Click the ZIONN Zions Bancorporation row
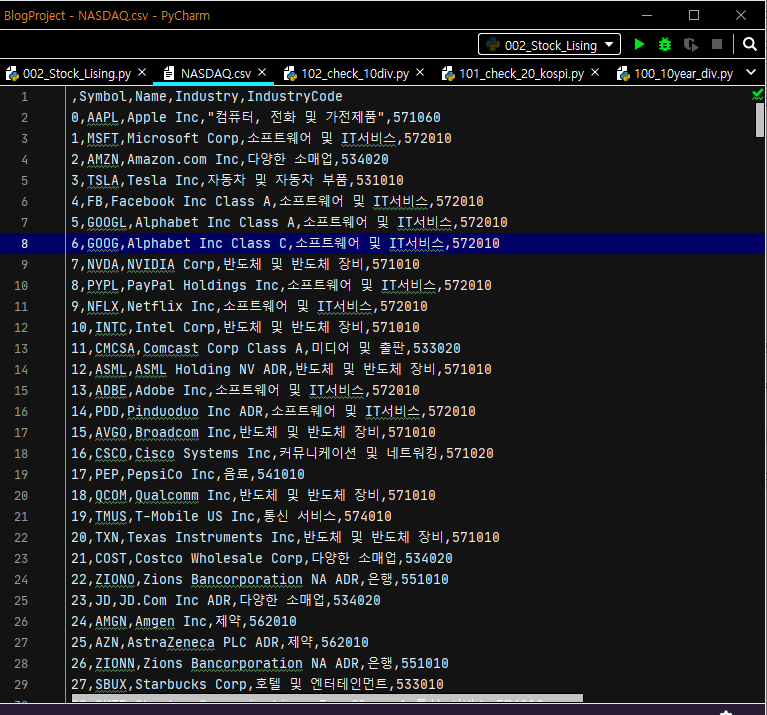Image resolution: width=767 pixels, height=715 pixels. click(x=260, y=664)
